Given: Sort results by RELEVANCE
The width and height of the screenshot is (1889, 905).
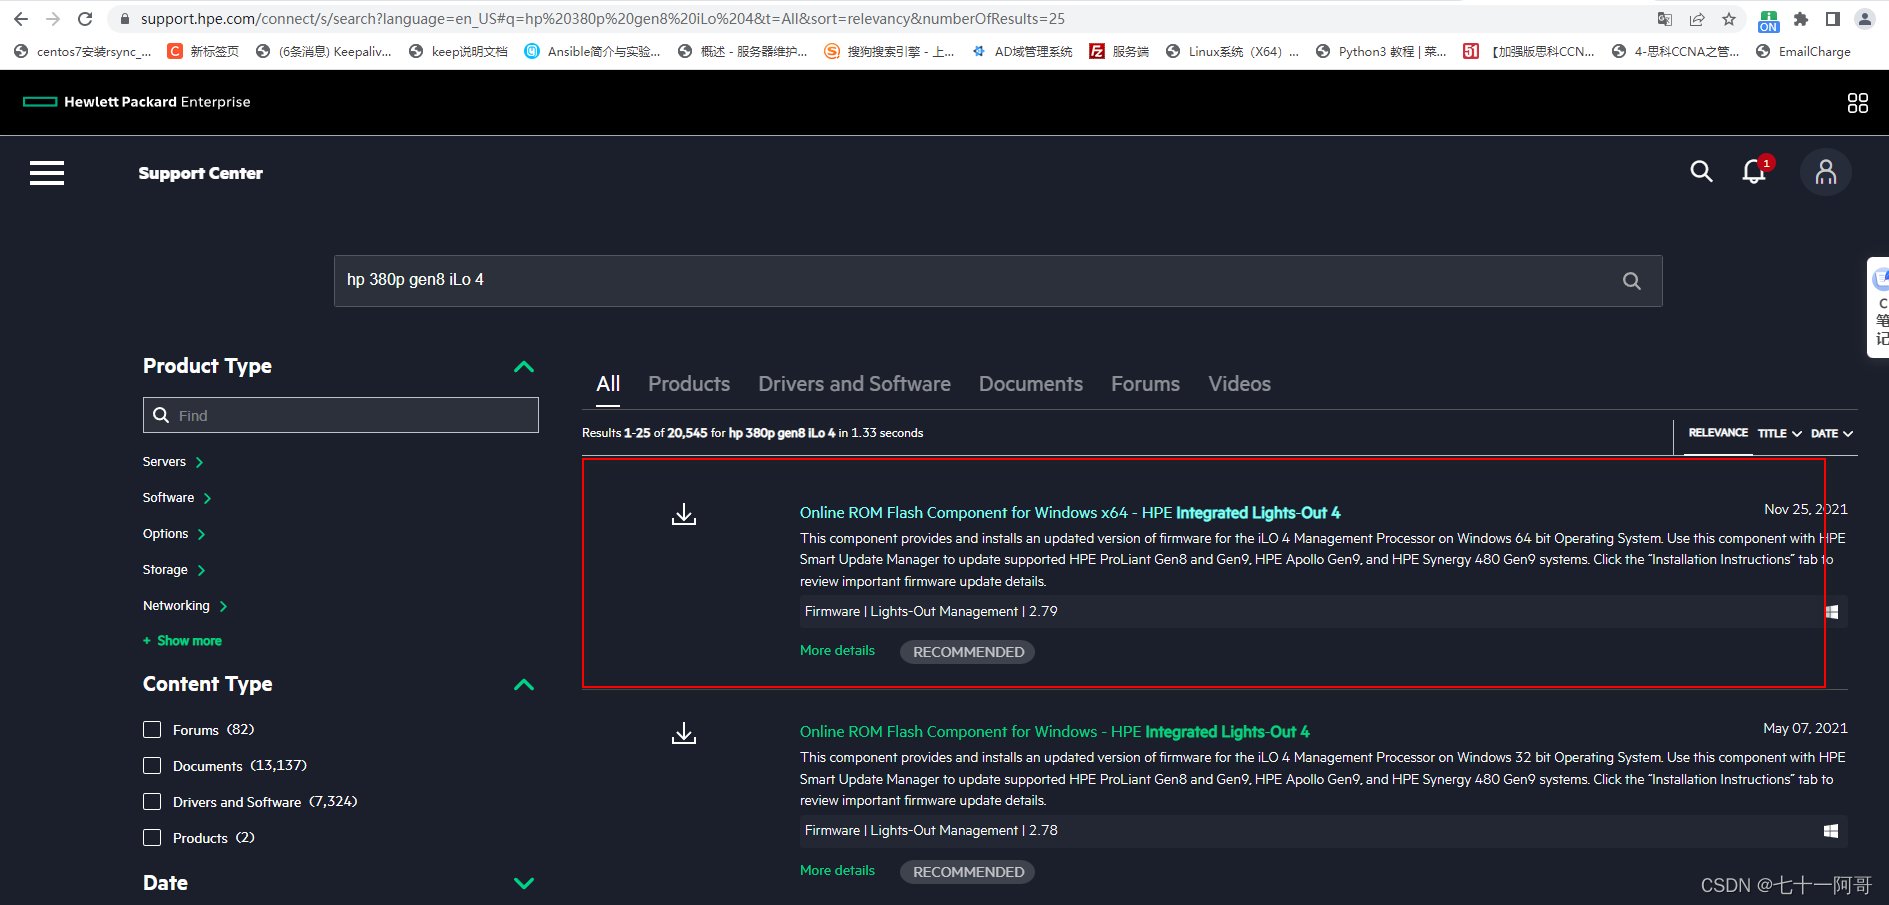Looking at the screenshot, I should click(1718, 433).
